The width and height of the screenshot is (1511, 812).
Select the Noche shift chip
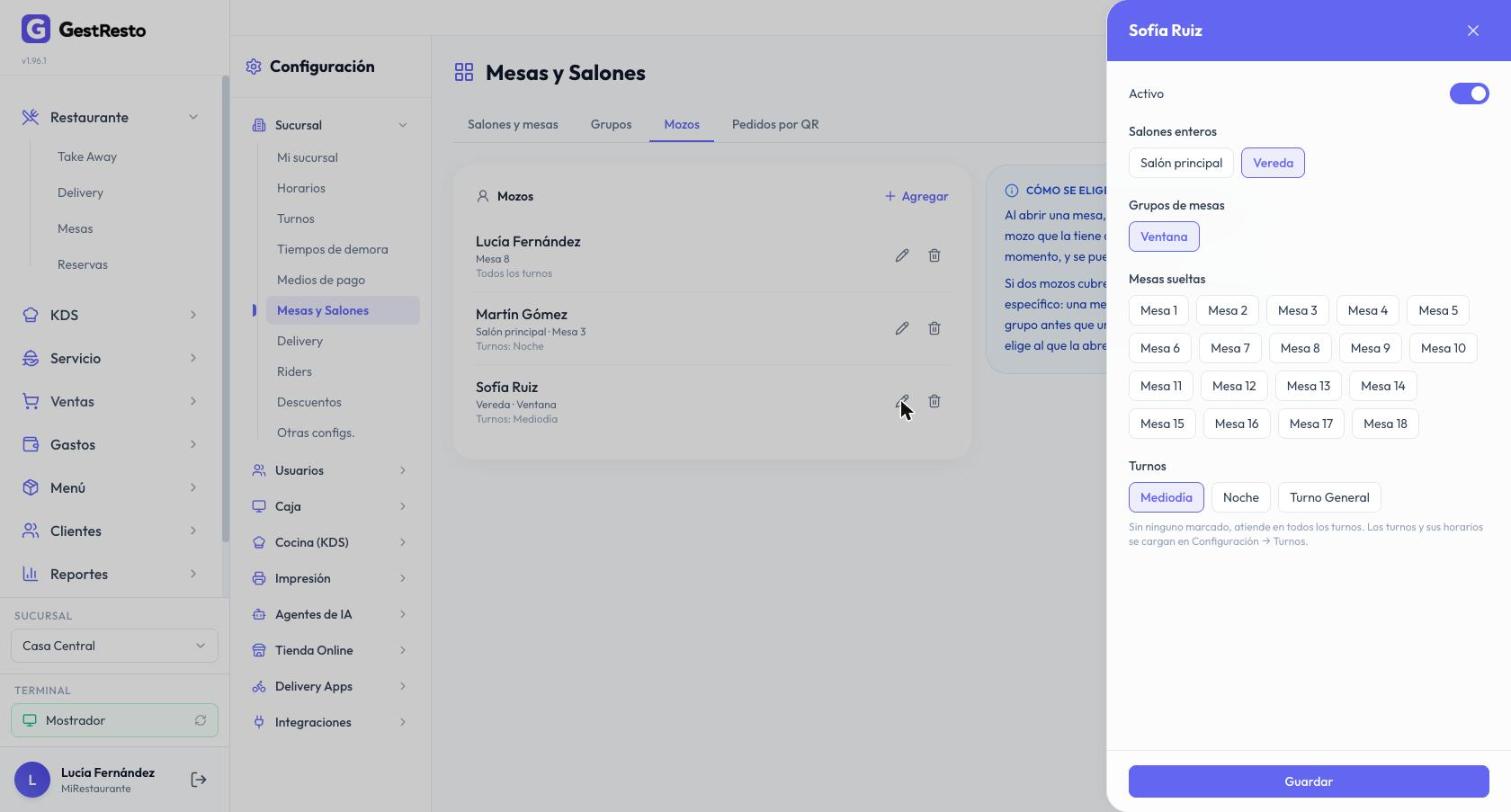[1241, 498]
